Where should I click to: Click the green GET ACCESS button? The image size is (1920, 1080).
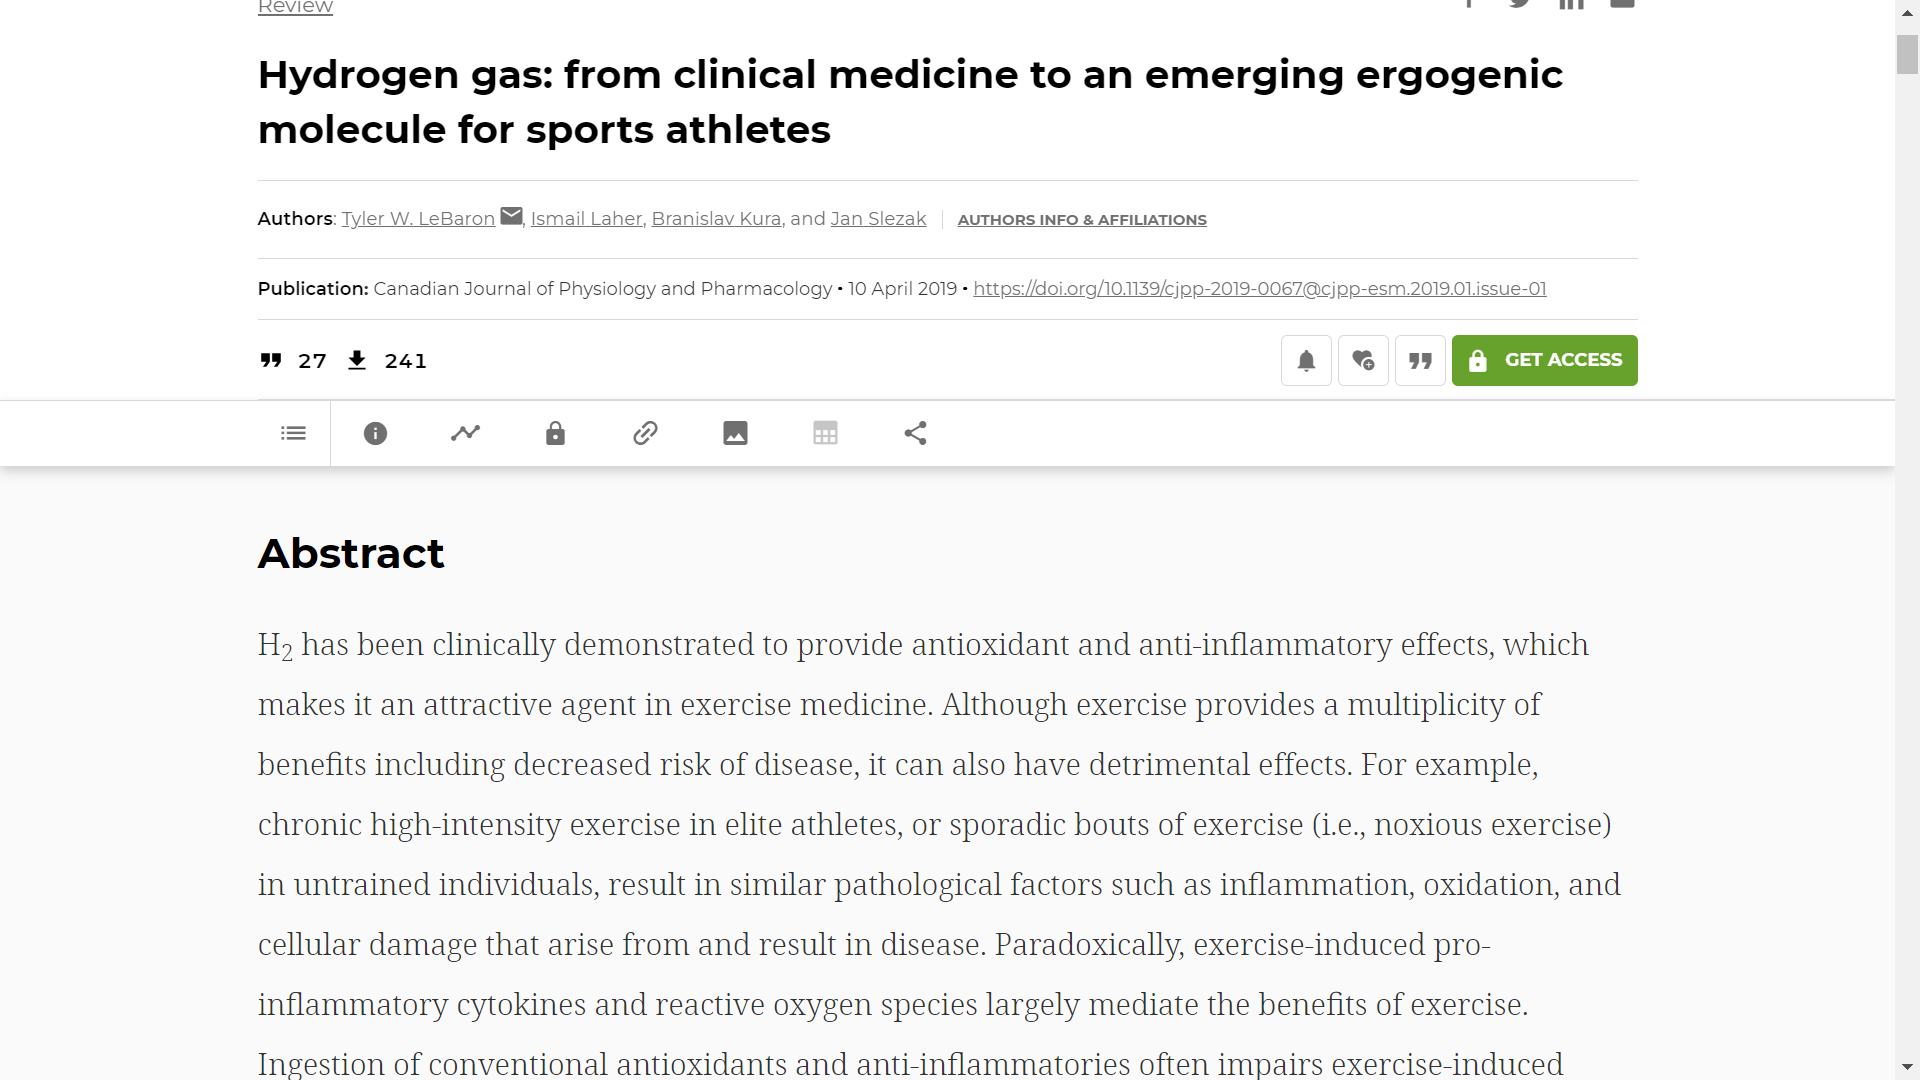[x=1544, y=360]
